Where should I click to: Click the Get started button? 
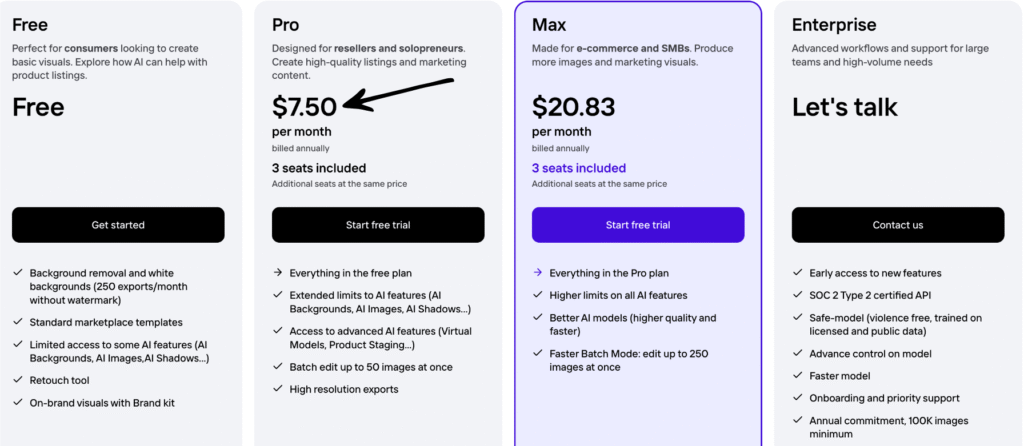pos(118,225)
